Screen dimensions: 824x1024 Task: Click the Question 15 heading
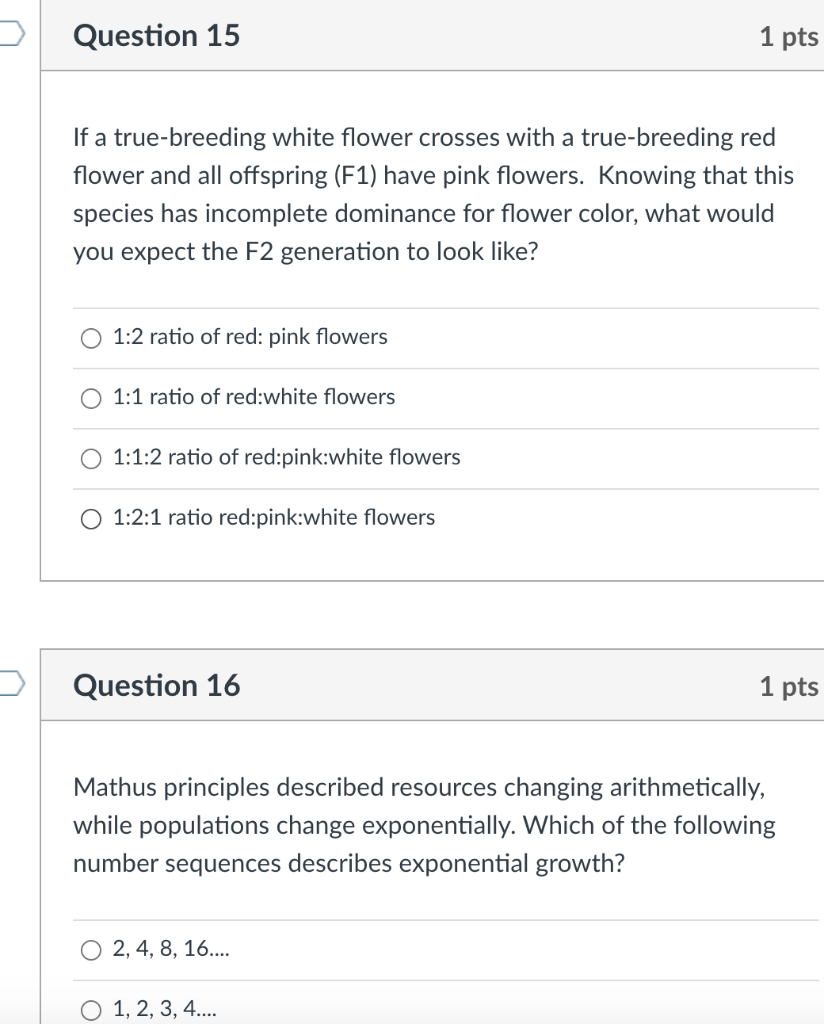(157, 35)
